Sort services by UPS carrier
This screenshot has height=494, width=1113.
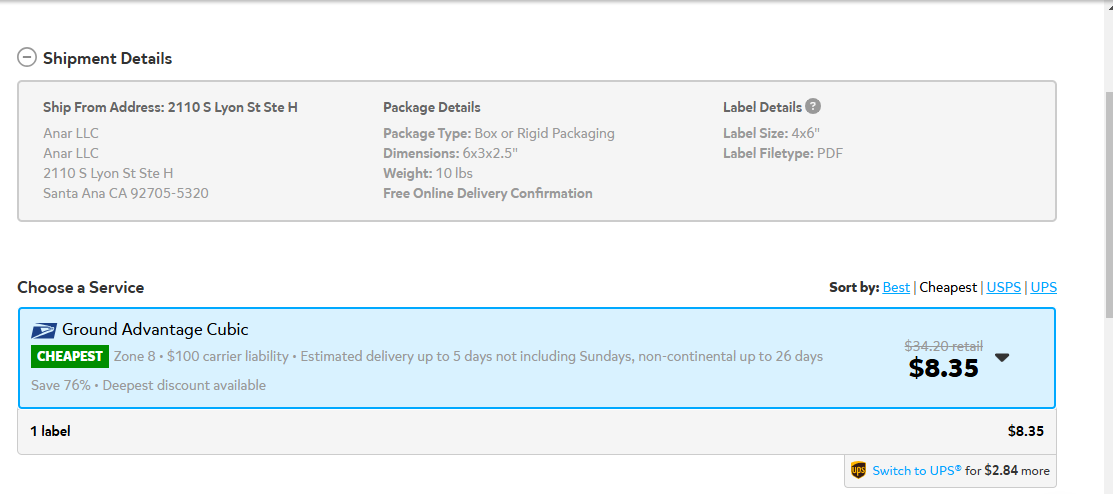[x=1043, y=287]
